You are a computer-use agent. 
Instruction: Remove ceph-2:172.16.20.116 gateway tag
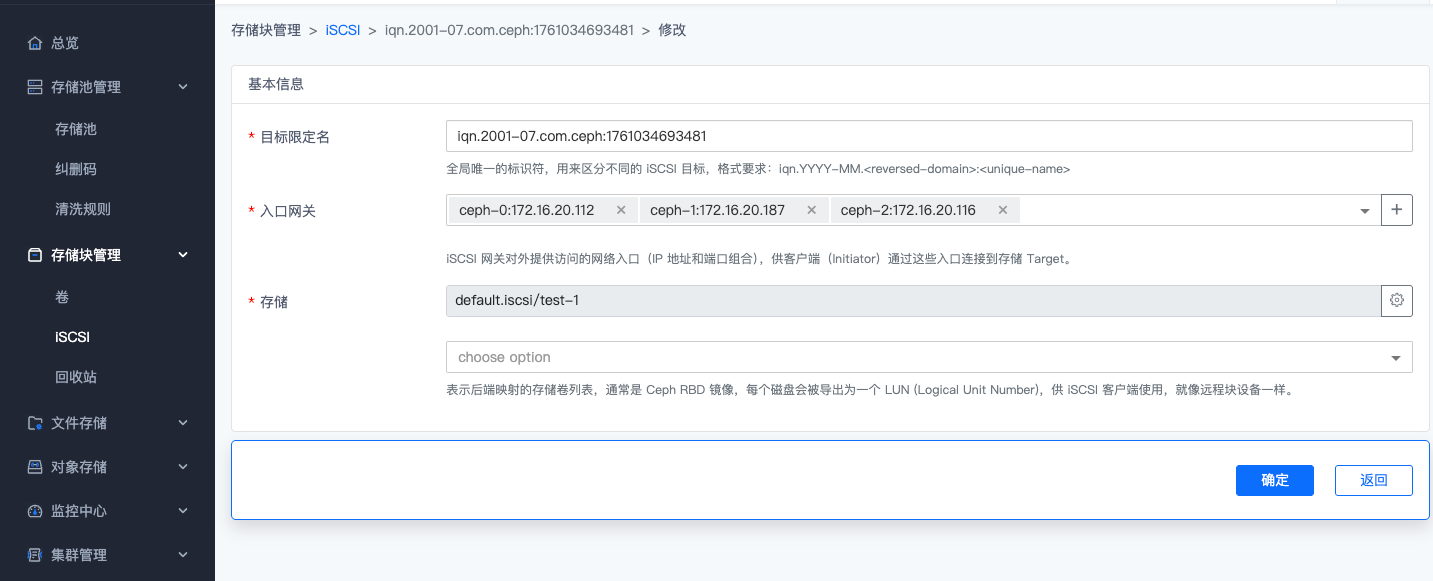point(1001,210)
